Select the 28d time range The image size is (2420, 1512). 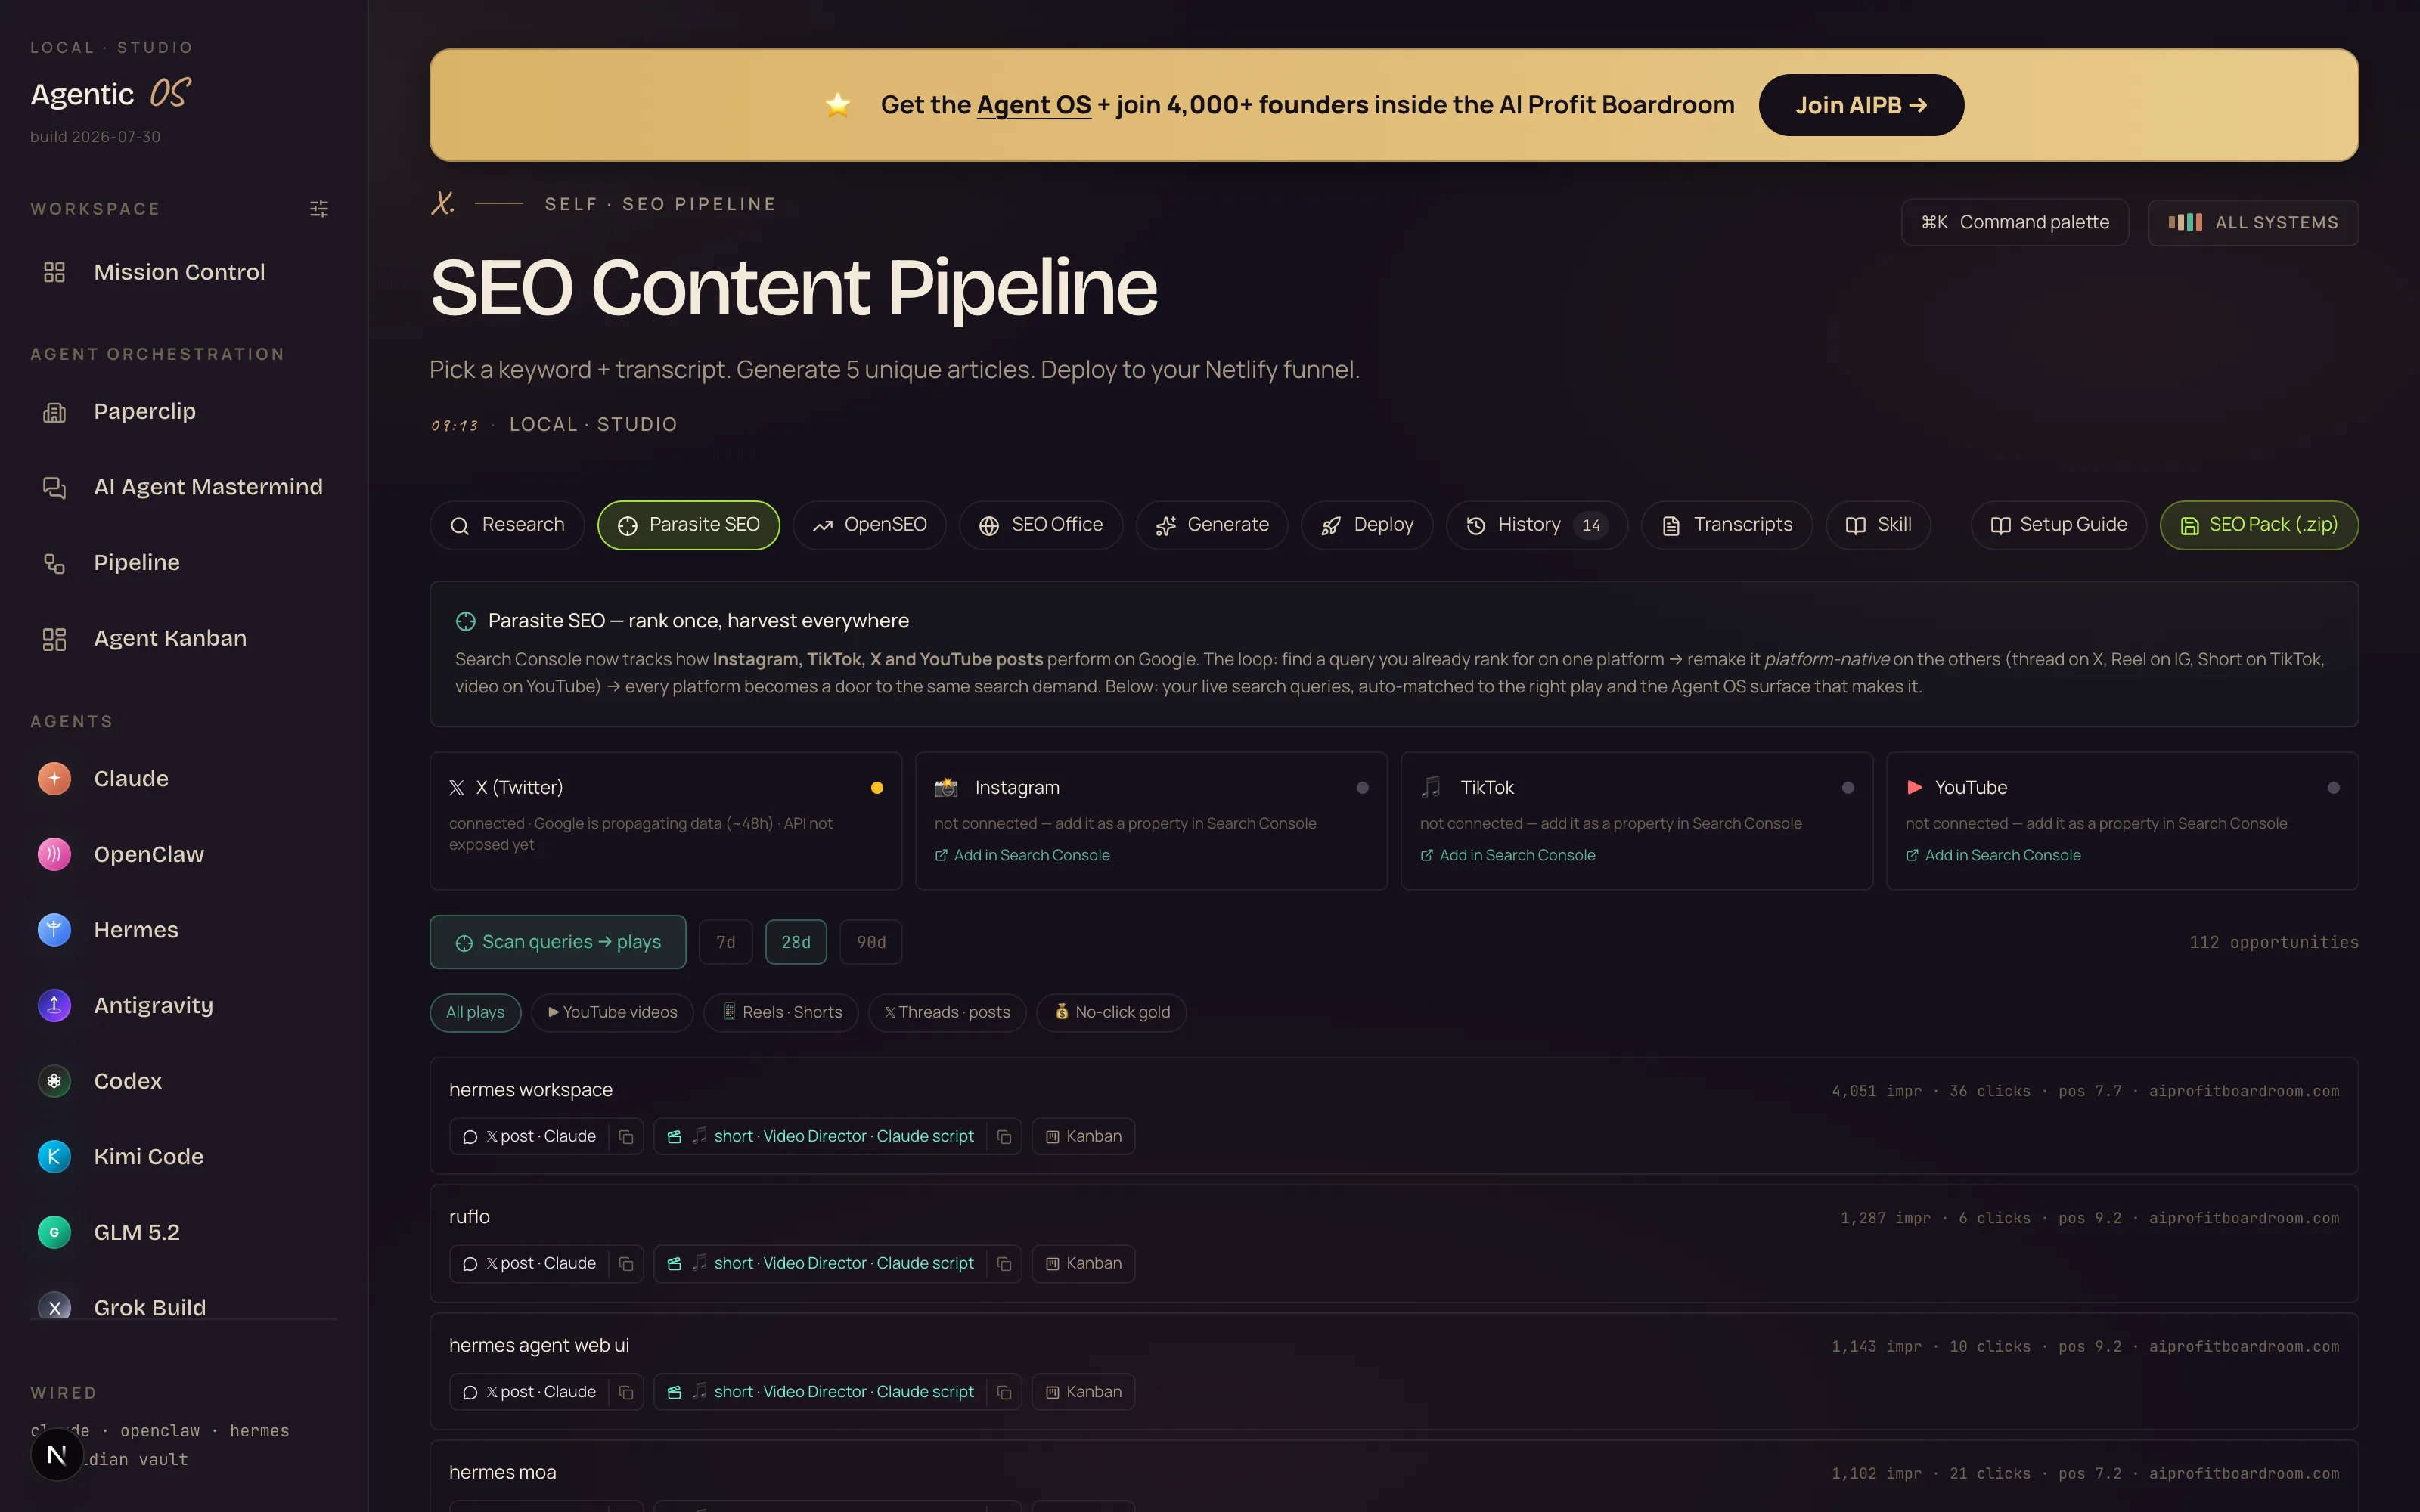pos(796,942)
